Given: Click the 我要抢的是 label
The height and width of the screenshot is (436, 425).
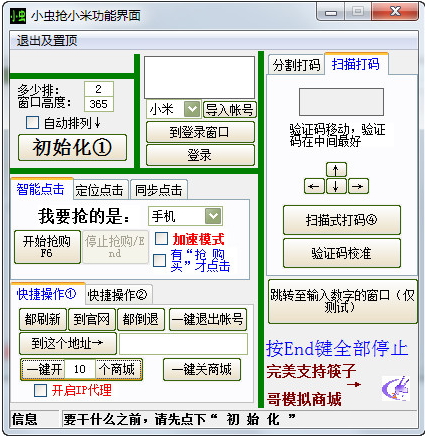Looking at the screenshot, I should [84, 216].
